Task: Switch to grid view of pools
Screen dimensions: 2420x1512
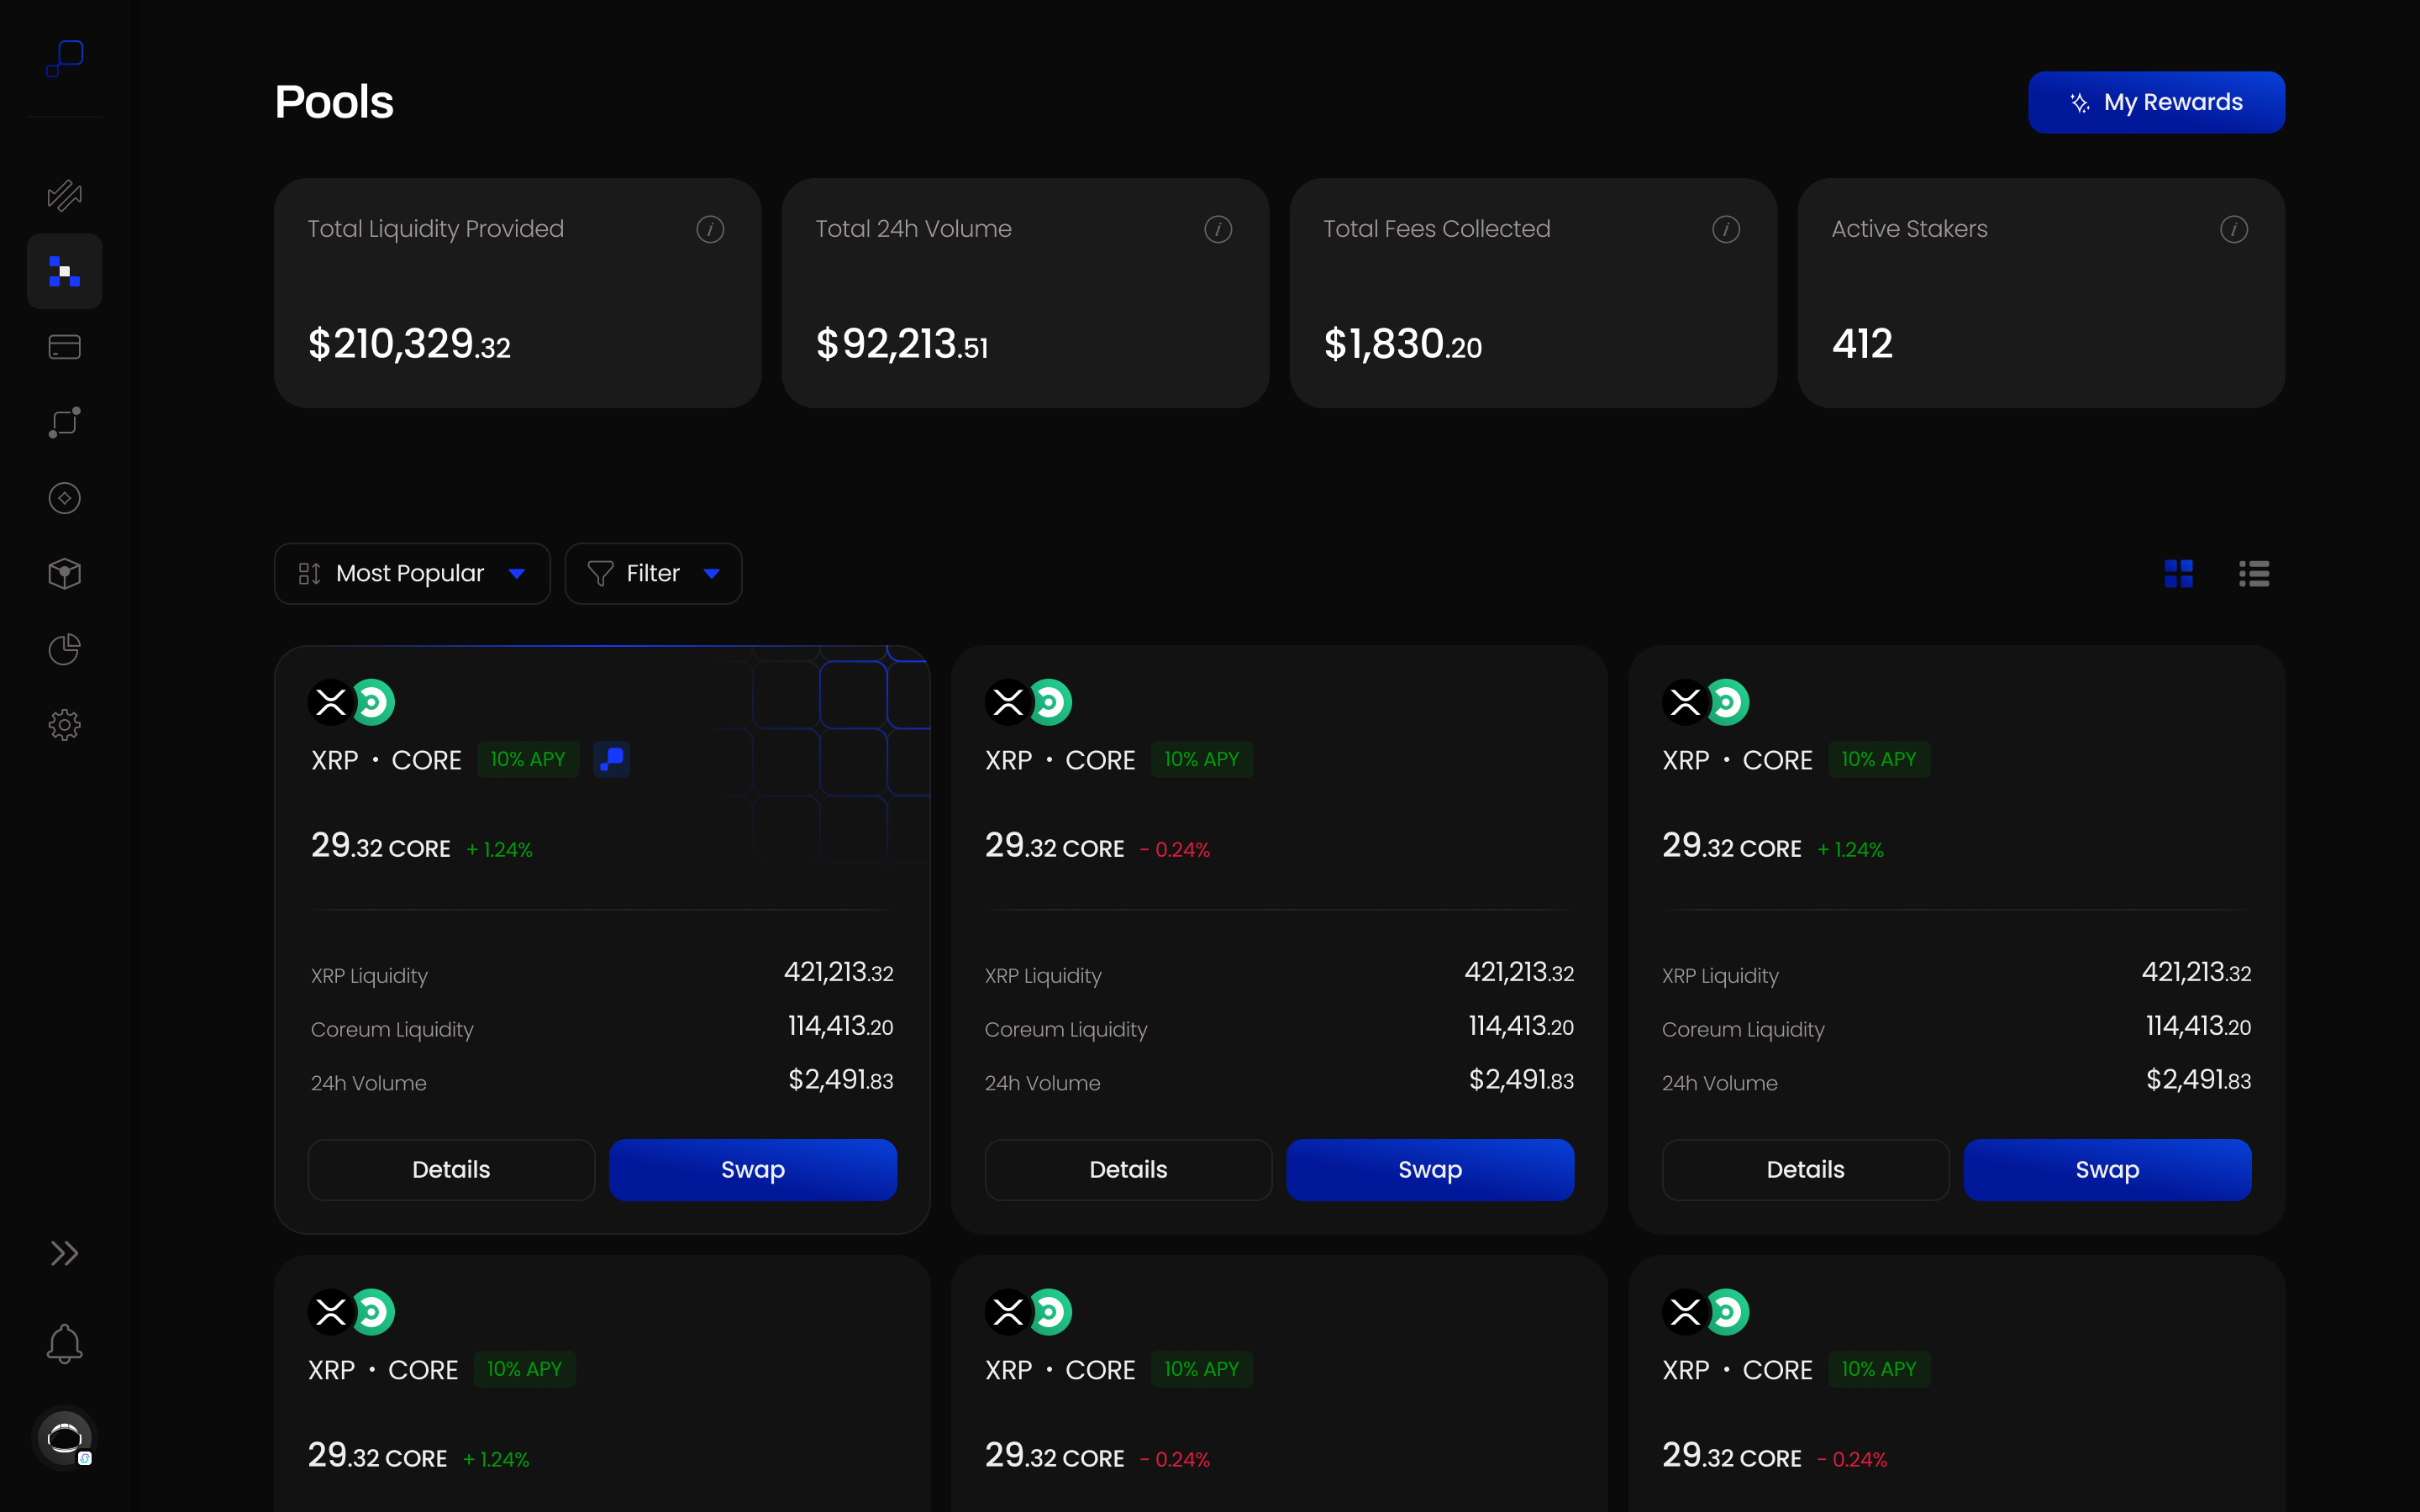Action: coord(2178,573)
